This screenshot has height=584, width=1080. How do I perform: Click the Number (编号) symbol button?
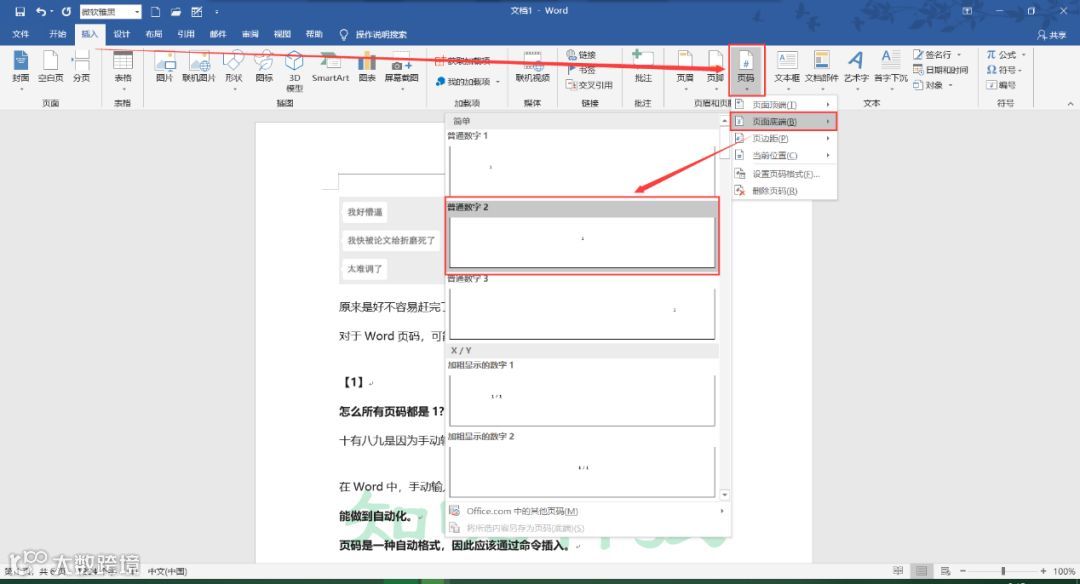coord(1001,85)
